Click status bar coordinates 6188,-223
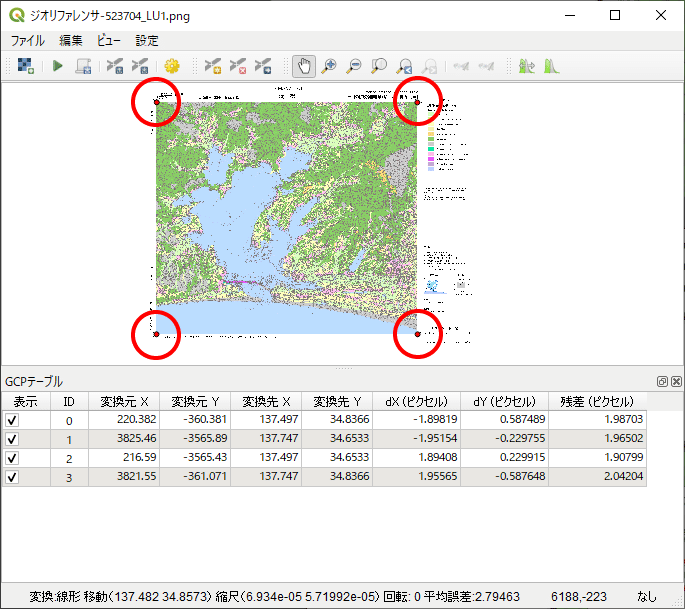 [578, 597]
